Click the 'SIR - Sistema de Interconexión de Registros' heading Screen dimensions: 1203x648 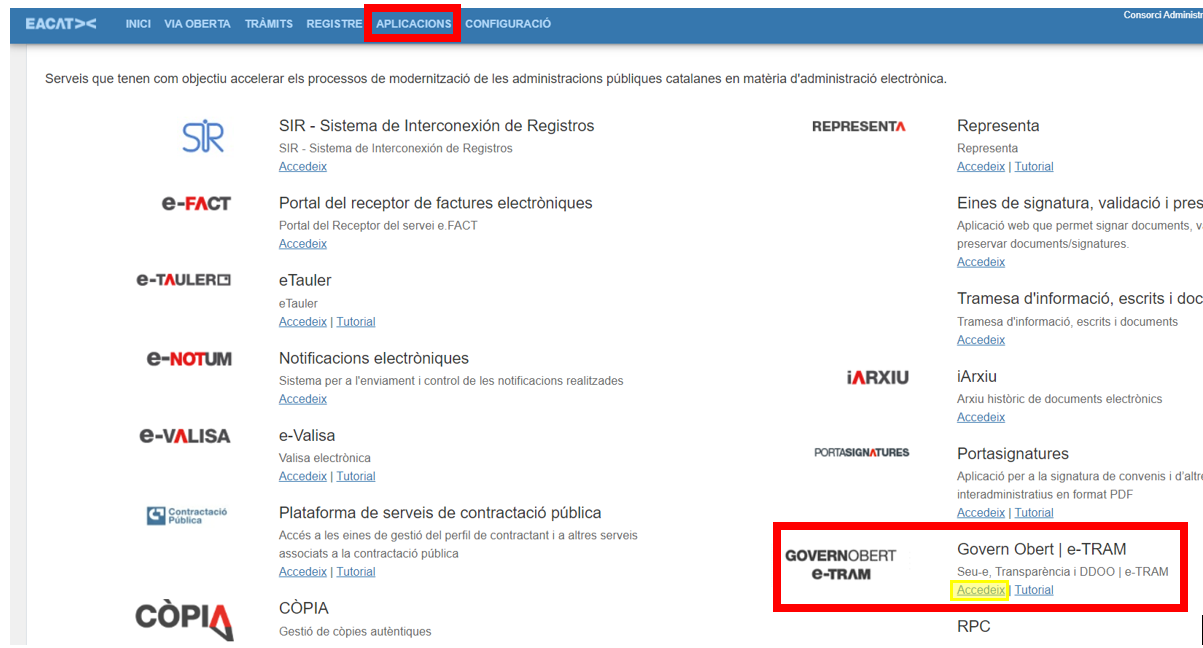click(x=437, y=126)
